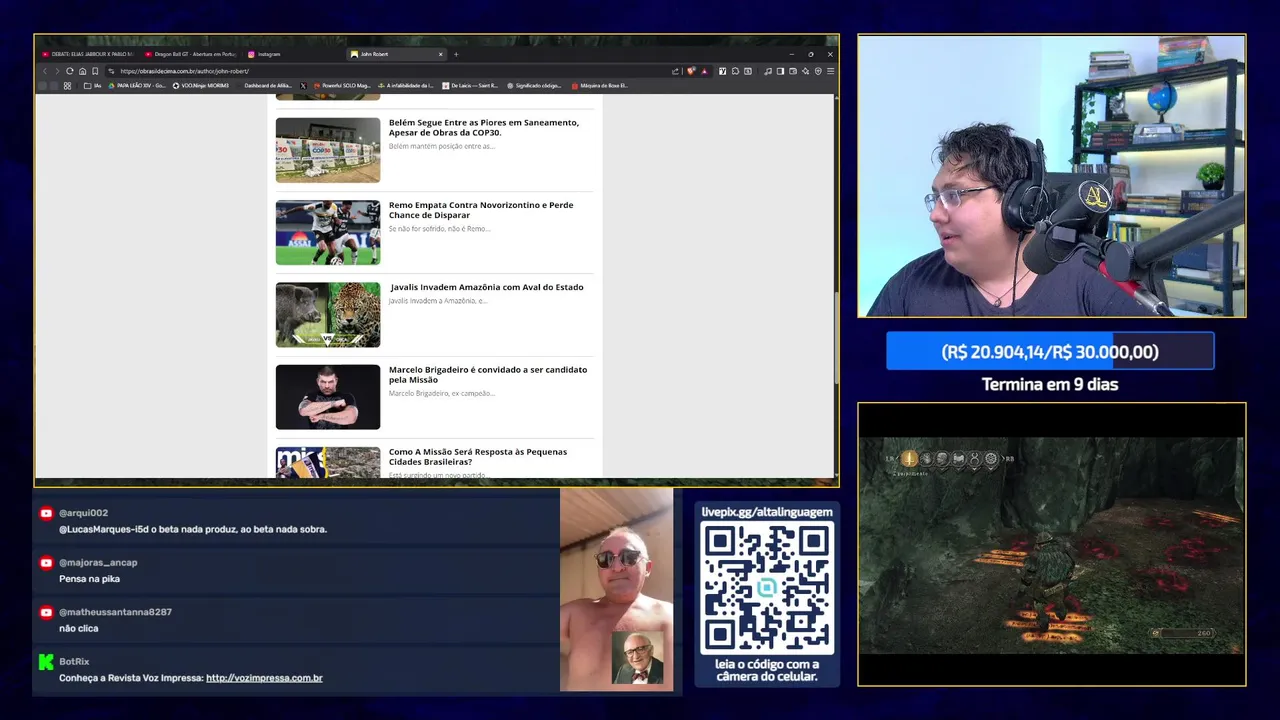Open the PAPA LEÃO XIV bookmark
Viewport: 1280px width, 720px height.
point(137,86)
